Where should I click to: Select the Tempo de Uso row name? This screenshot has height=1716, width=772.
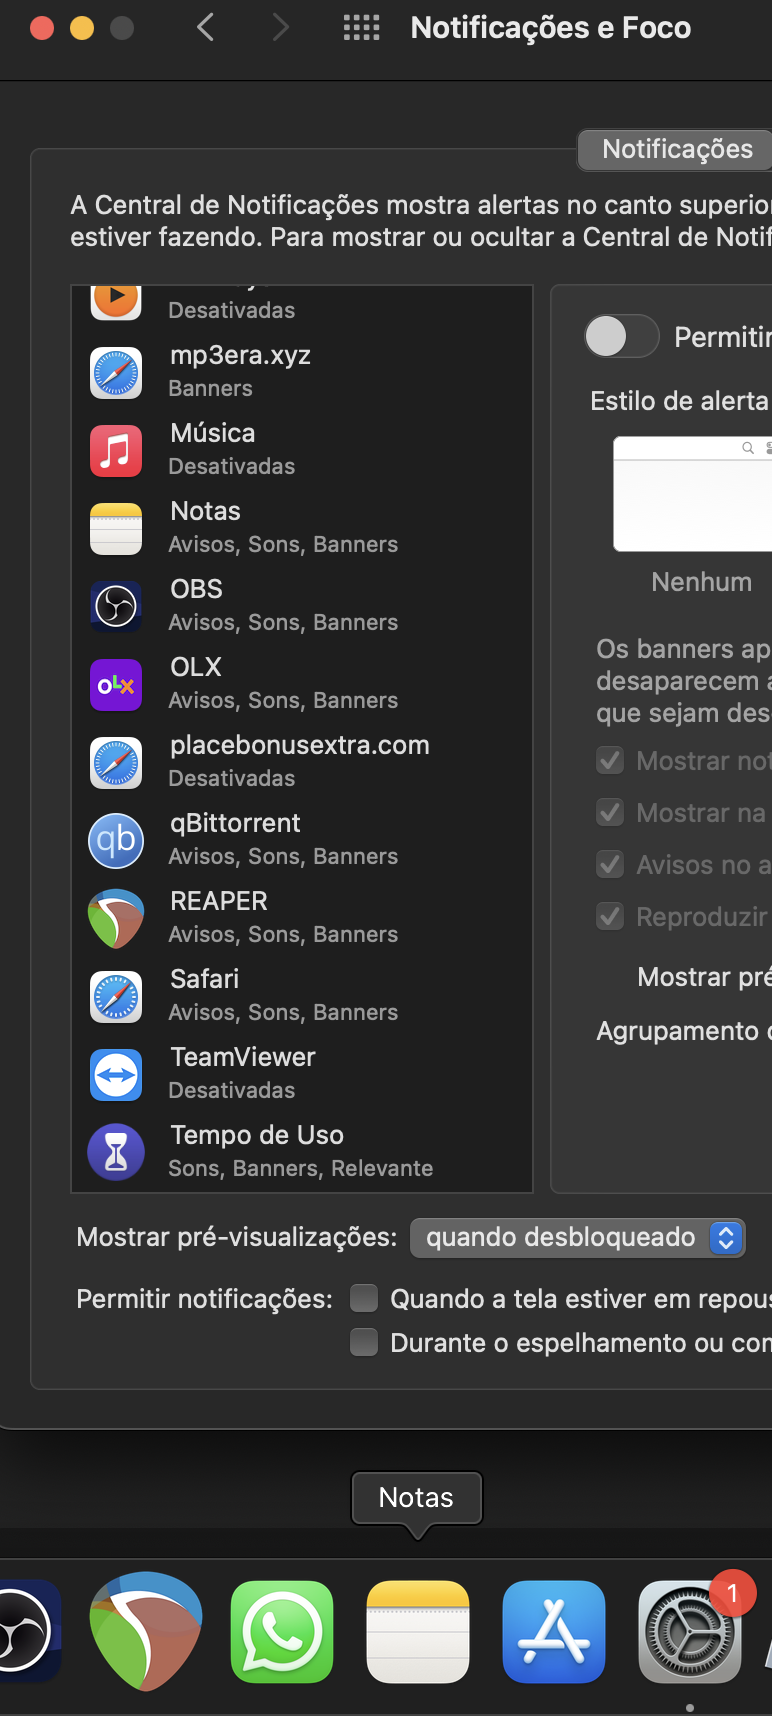click(257, 1135)
